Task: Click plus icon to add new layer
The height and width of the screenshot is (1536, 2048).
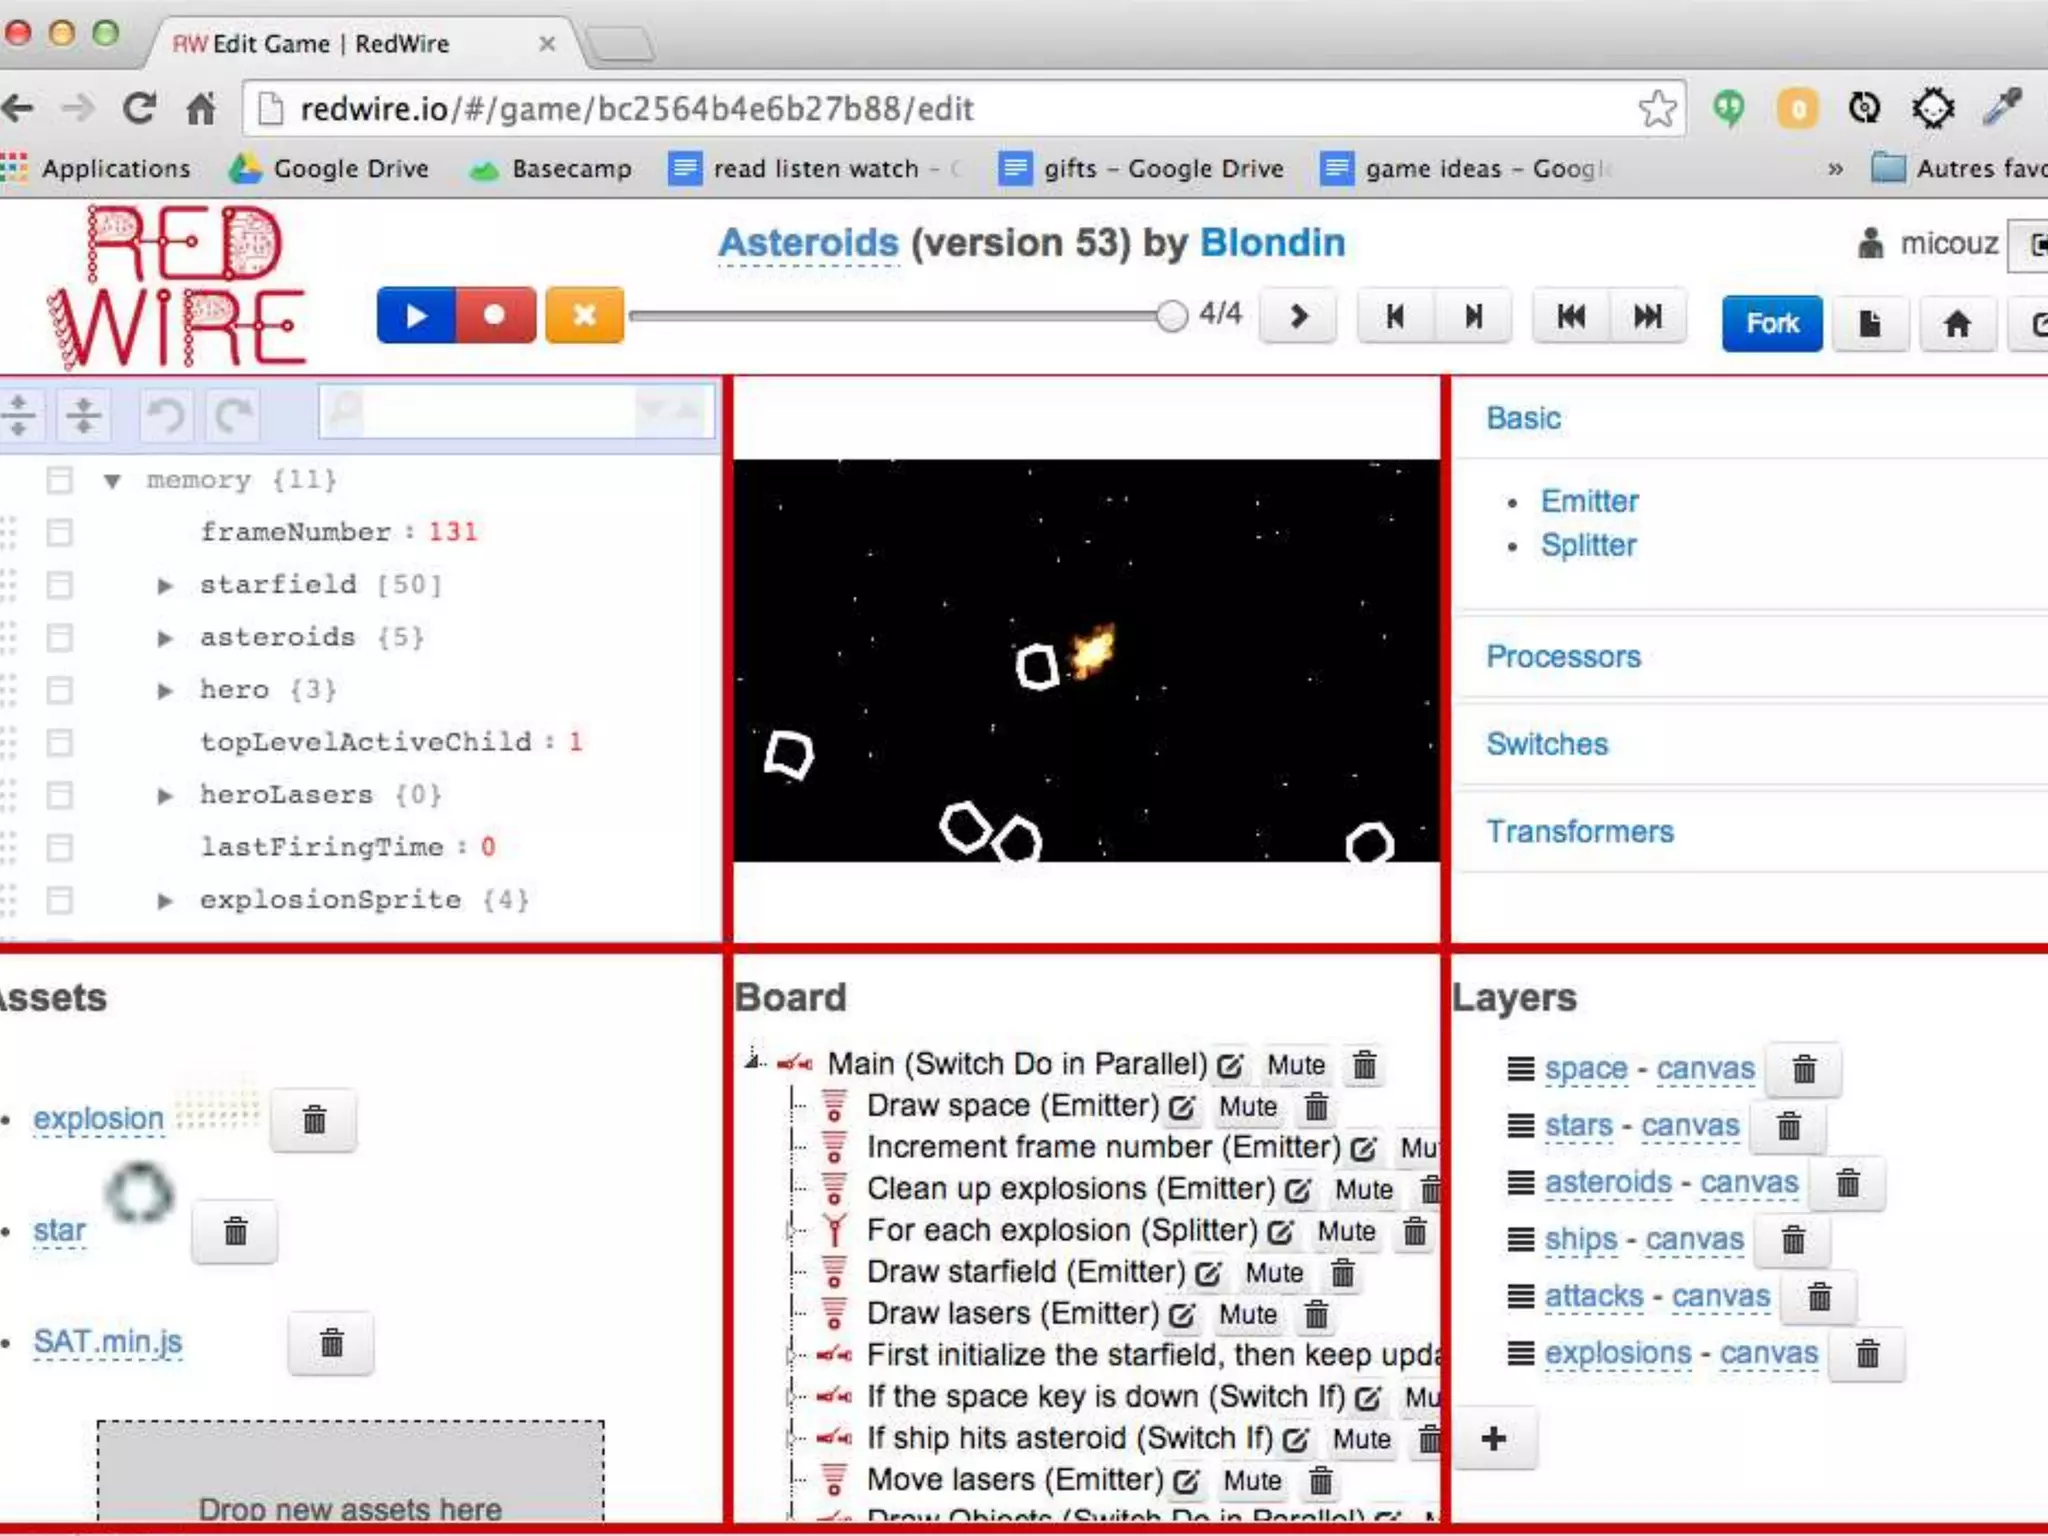Action: (x=1494, y=1439)
